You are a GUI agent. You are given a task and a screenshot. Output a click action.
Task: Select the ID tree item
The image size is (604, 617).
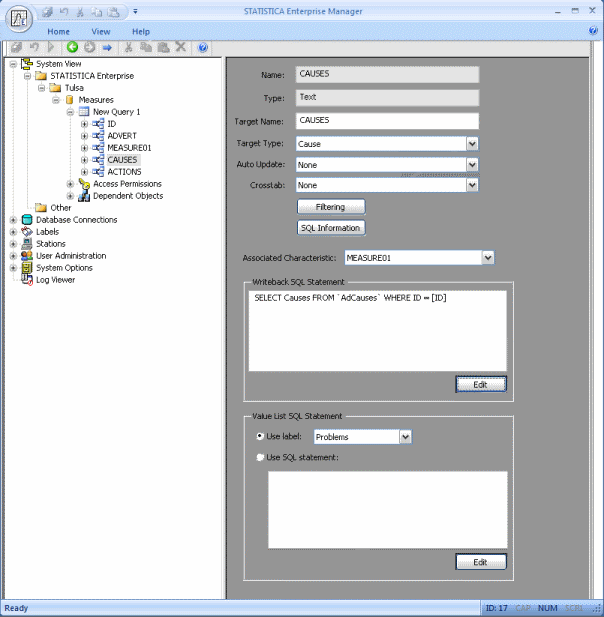112,124
